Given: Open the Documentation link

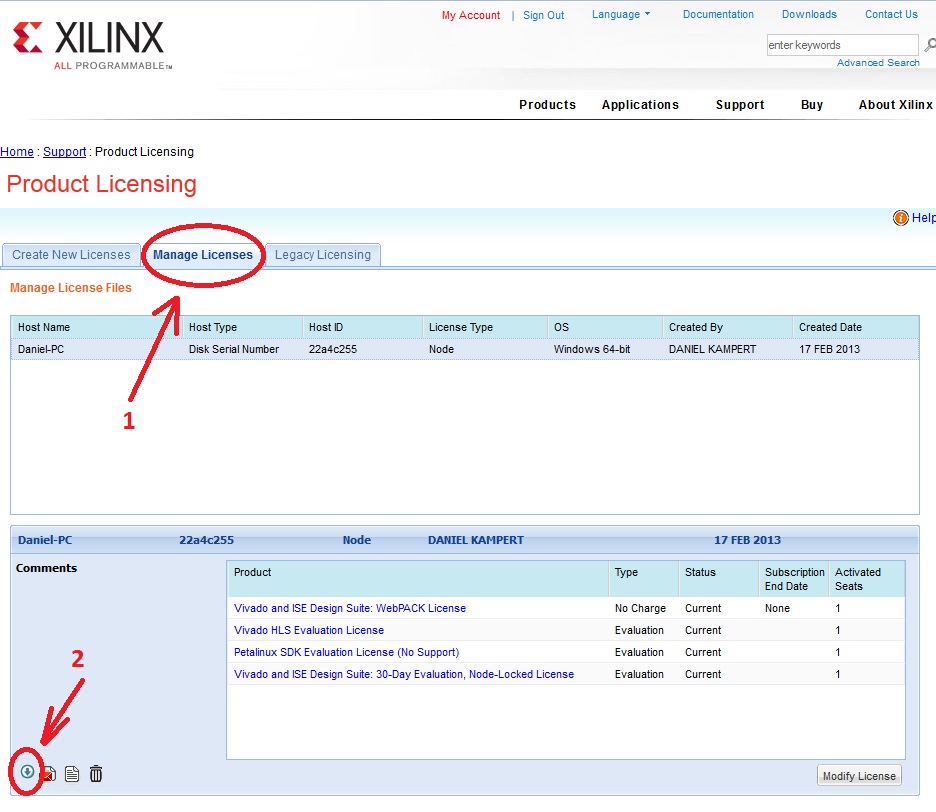Looking at the screenshot, I should (x=718, y=14).
